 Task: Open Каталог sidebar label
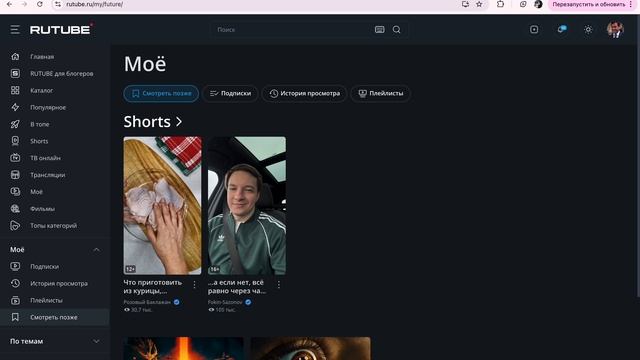tap(42, 90)
